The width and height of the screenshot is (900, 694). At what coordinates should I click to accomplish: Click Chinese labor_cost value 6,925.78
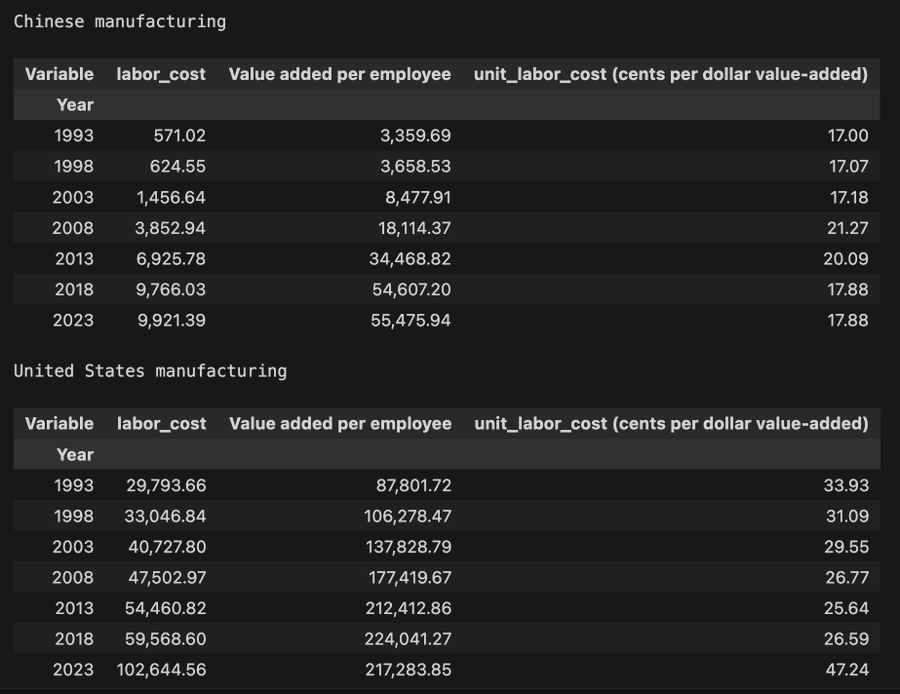(171, 259)
